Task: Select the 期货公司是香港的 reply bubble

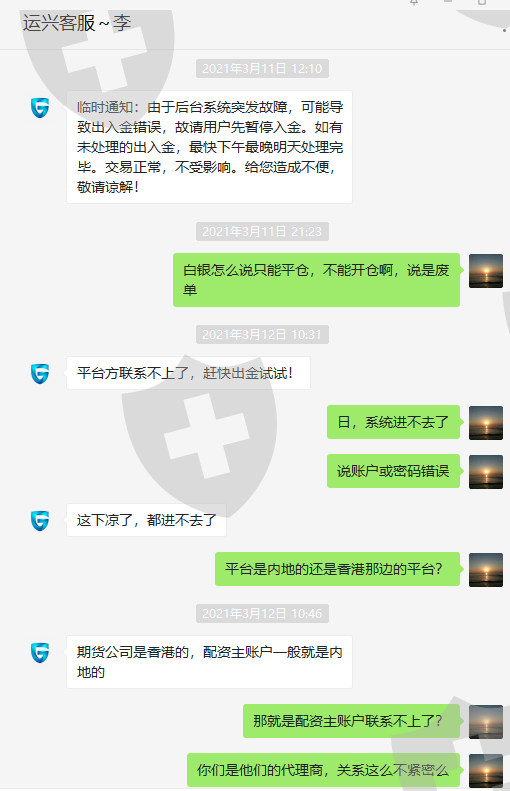Action: pyautogui.click(x=209, y=662)
